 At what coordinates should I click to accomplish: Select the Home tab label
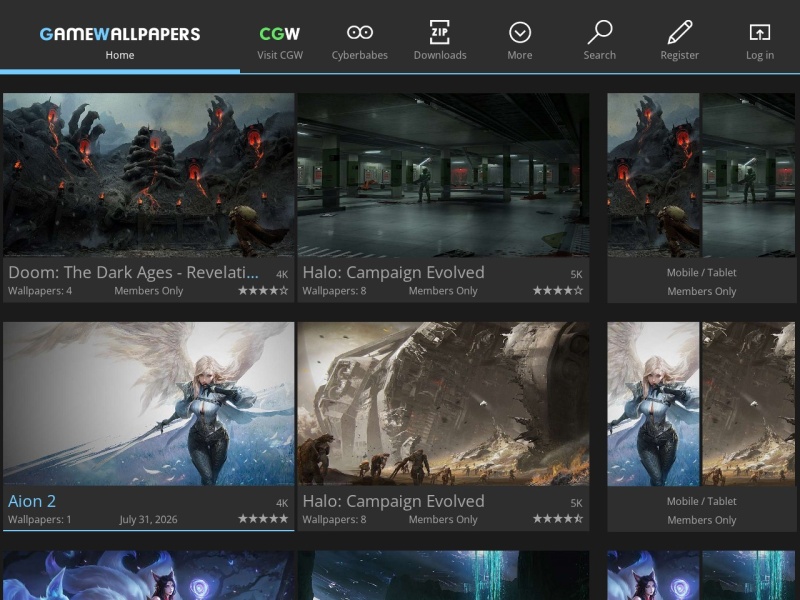pyautogui.click(x=120, y=55)
